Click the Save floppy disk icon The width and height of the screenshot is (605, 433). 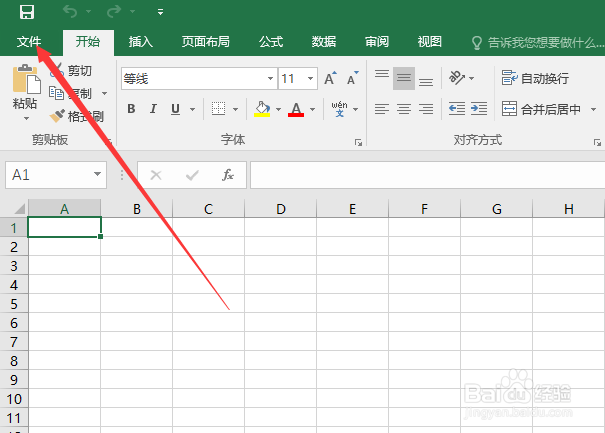[x=27, y=12]
